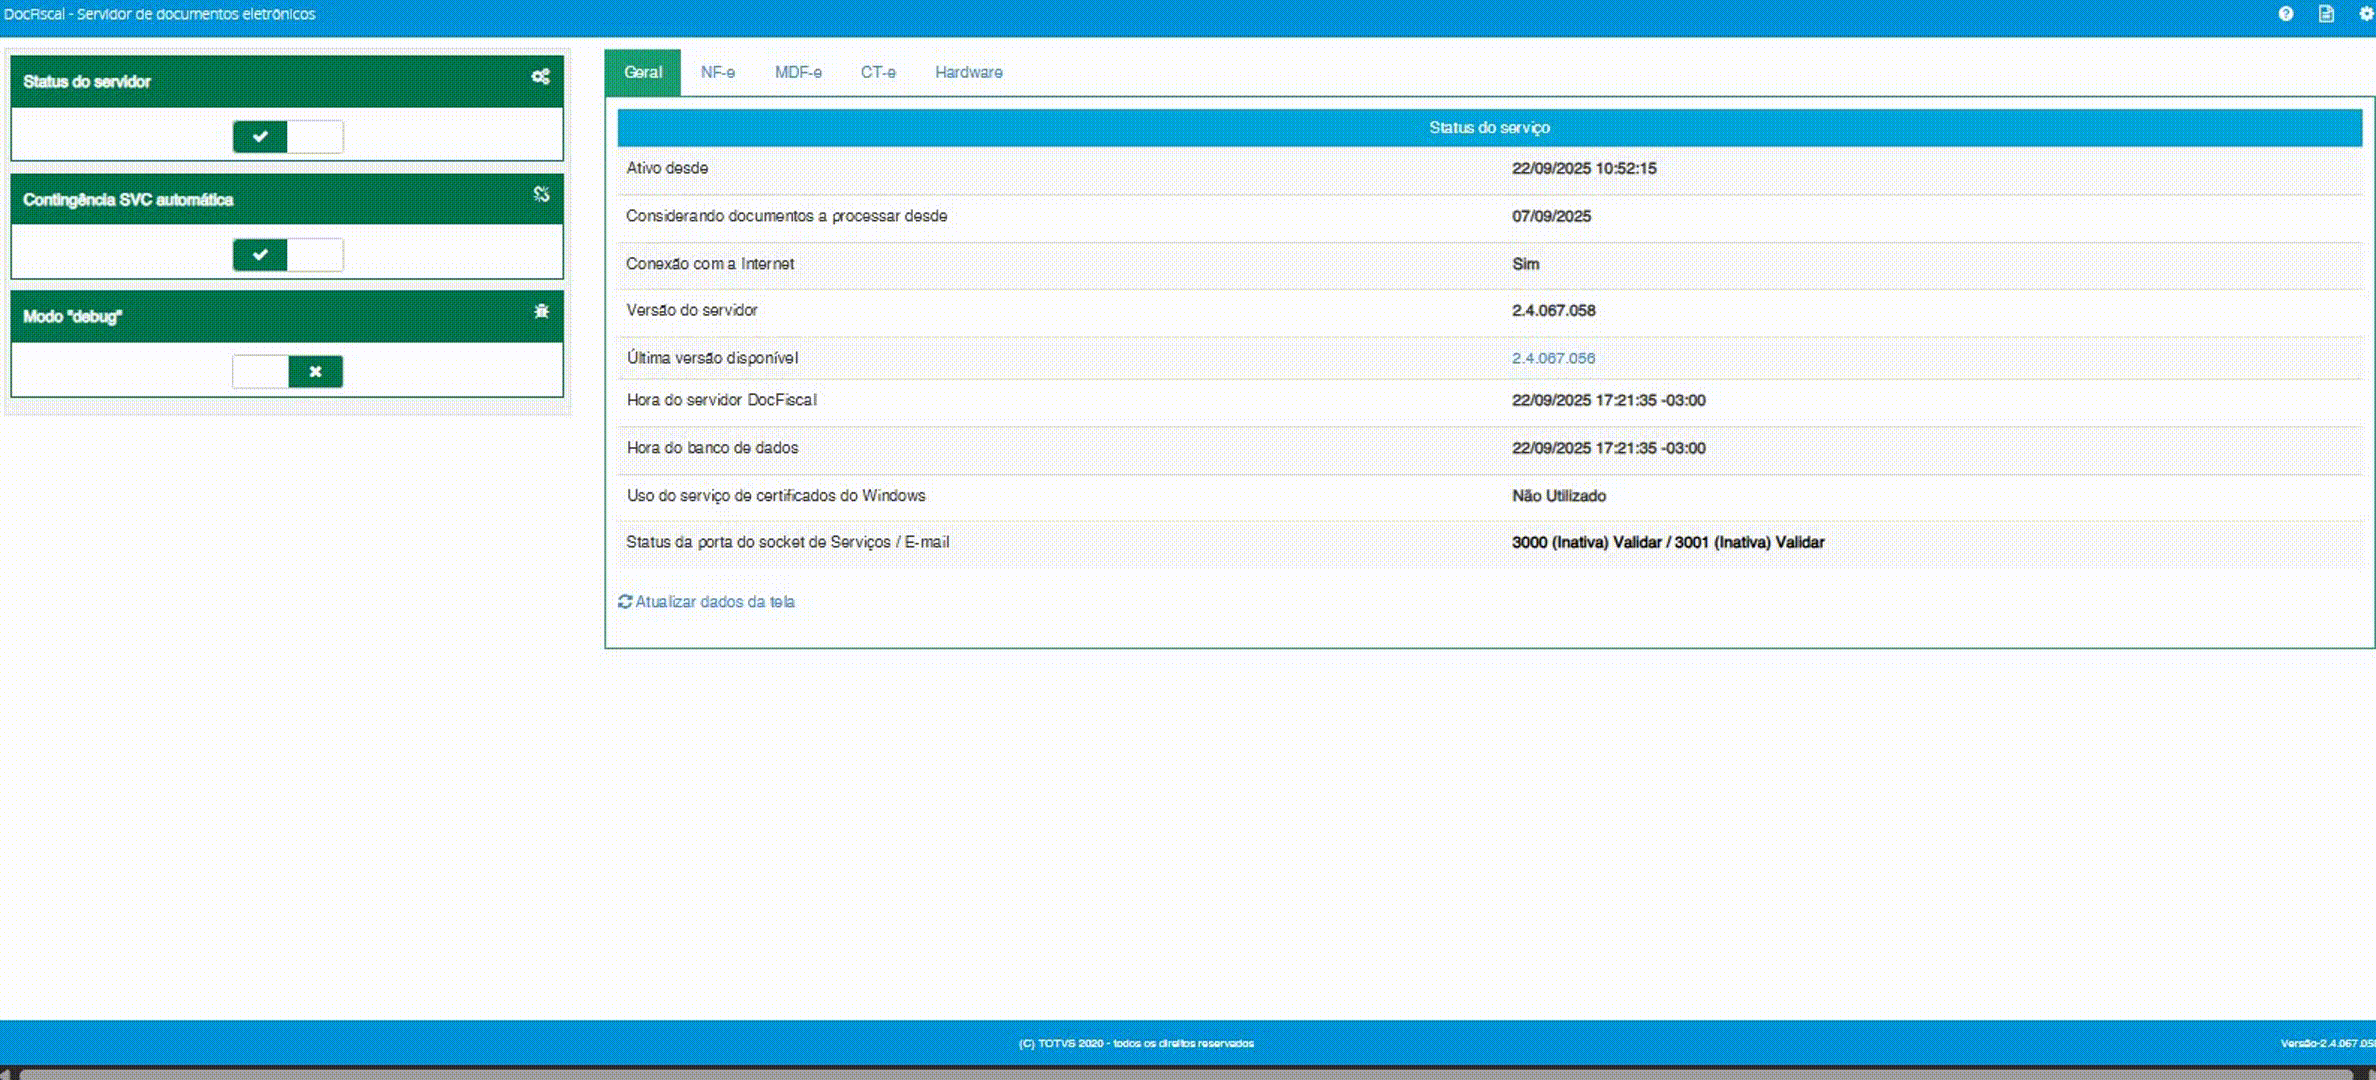Click the TOTVS 2020 copyright footer text
Viewport: 2376px width, 1080px height.
pyautogui.click(x=1136, y=1043)
